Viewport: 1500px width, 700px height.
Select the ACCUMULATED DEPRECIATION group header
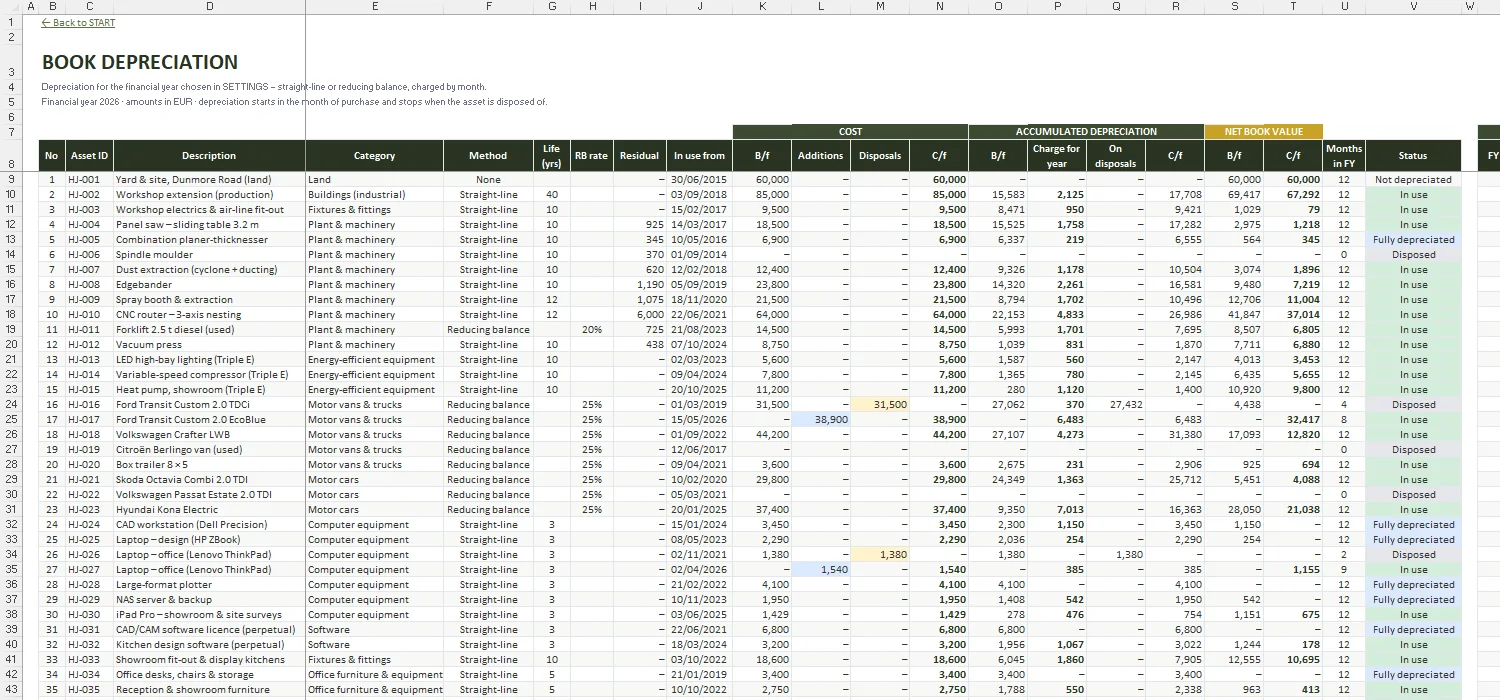(1086, 131)
